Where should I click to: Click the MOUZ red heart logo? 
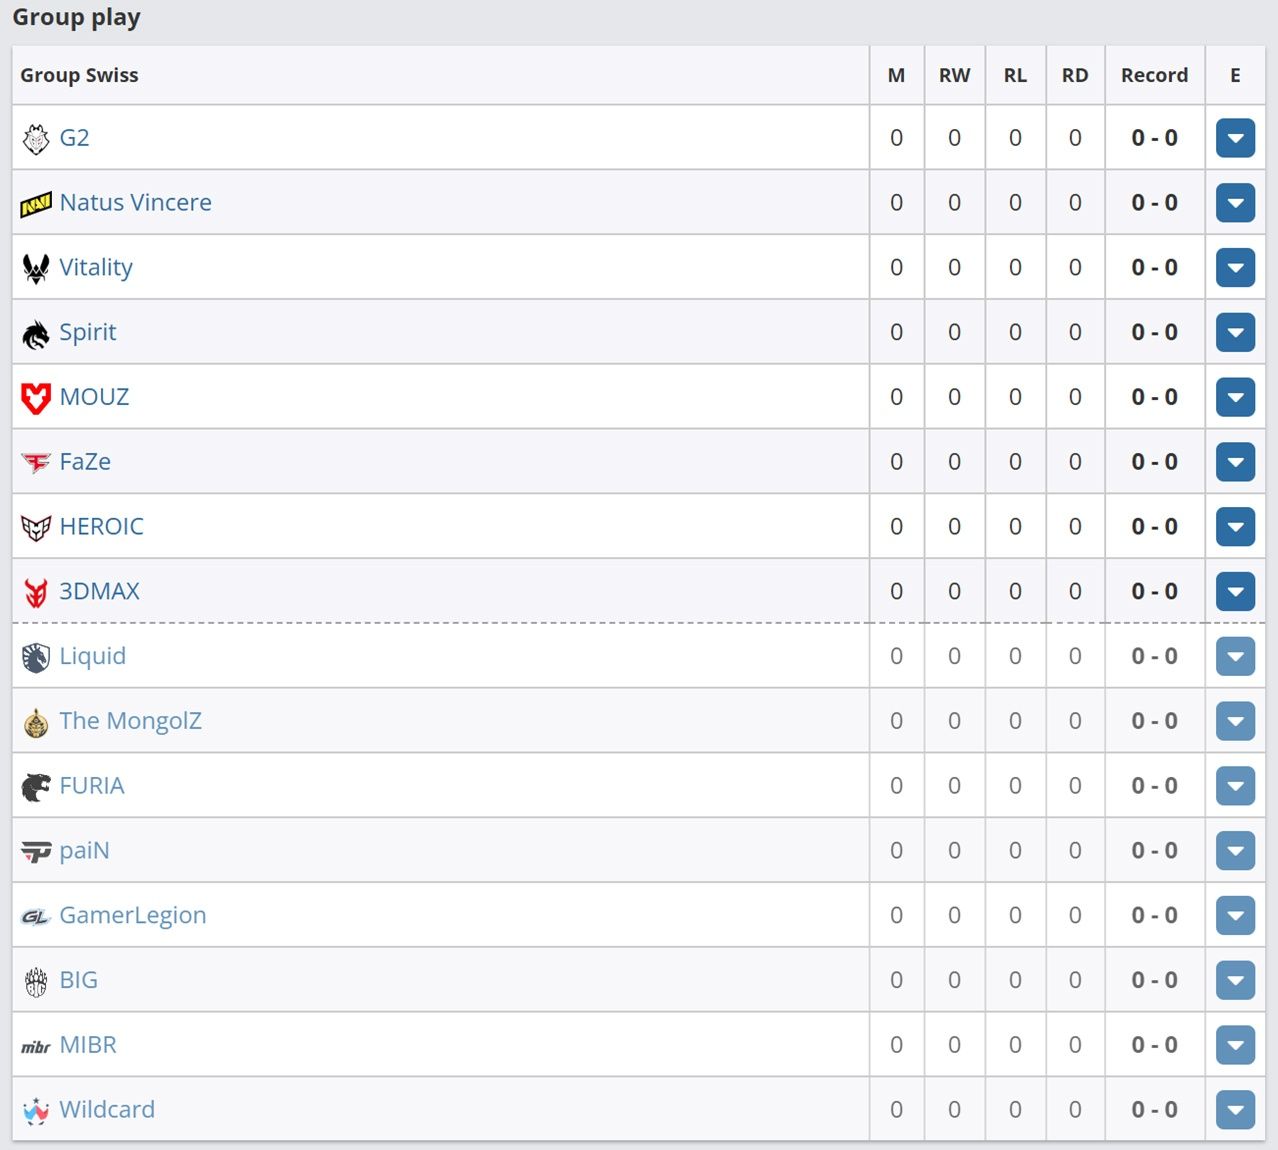coord(36,398)
